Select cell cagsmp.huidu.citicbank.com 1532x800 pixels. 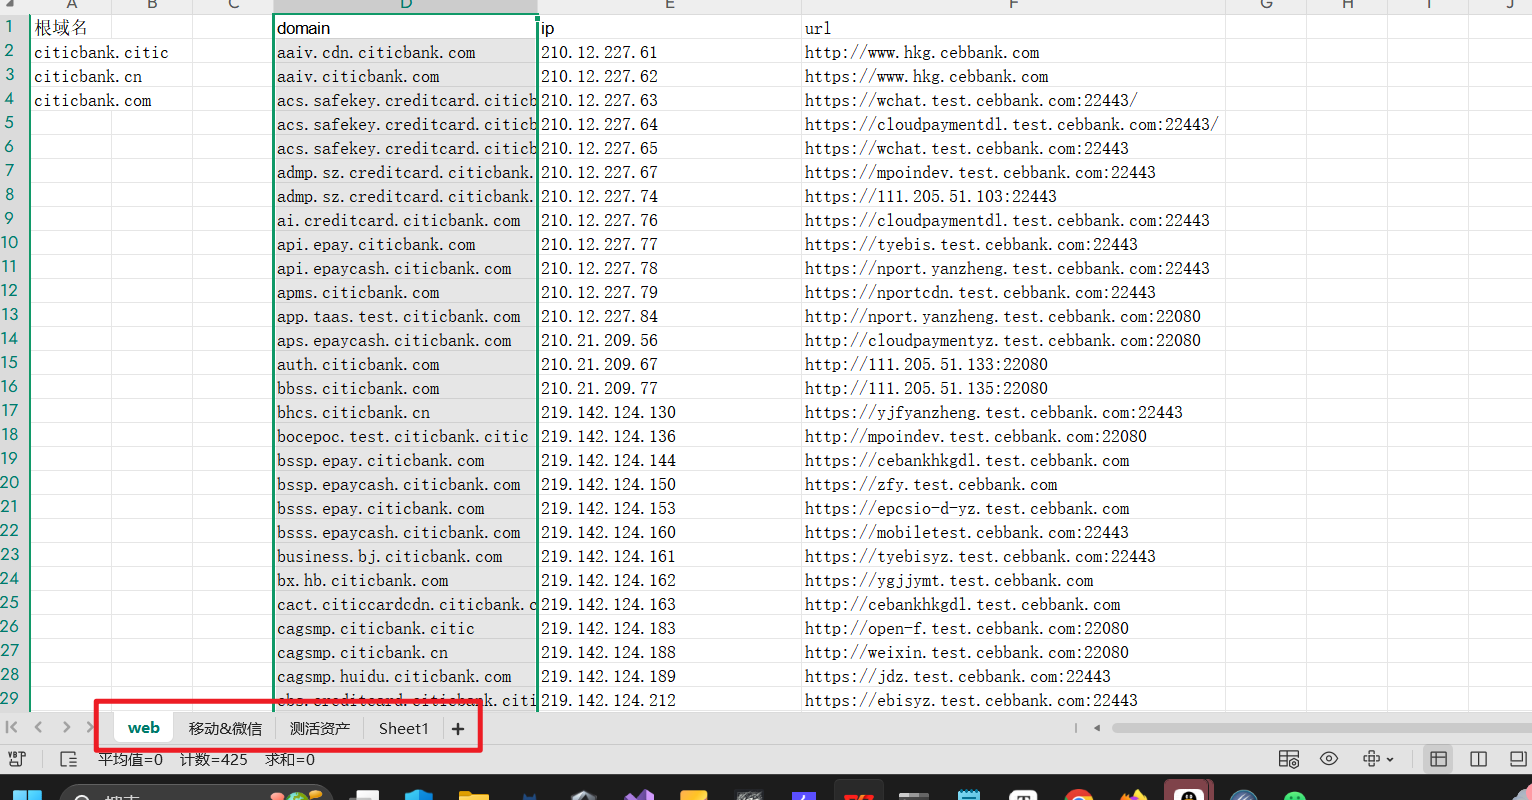[406, 676]
